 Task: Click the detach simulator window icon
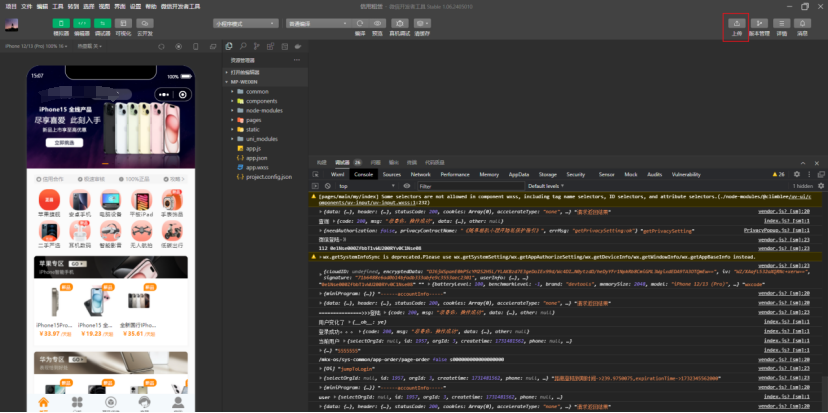point(213,46)
